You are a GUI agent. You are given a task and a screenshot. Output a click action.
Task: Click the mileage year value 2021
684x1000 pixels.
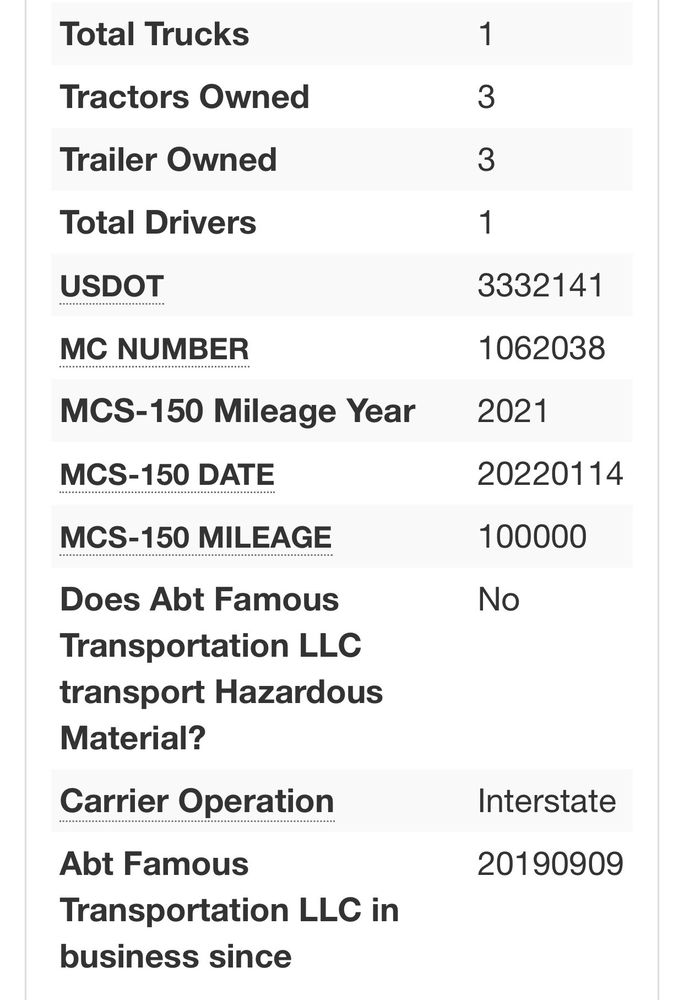(x=513, y=411)
